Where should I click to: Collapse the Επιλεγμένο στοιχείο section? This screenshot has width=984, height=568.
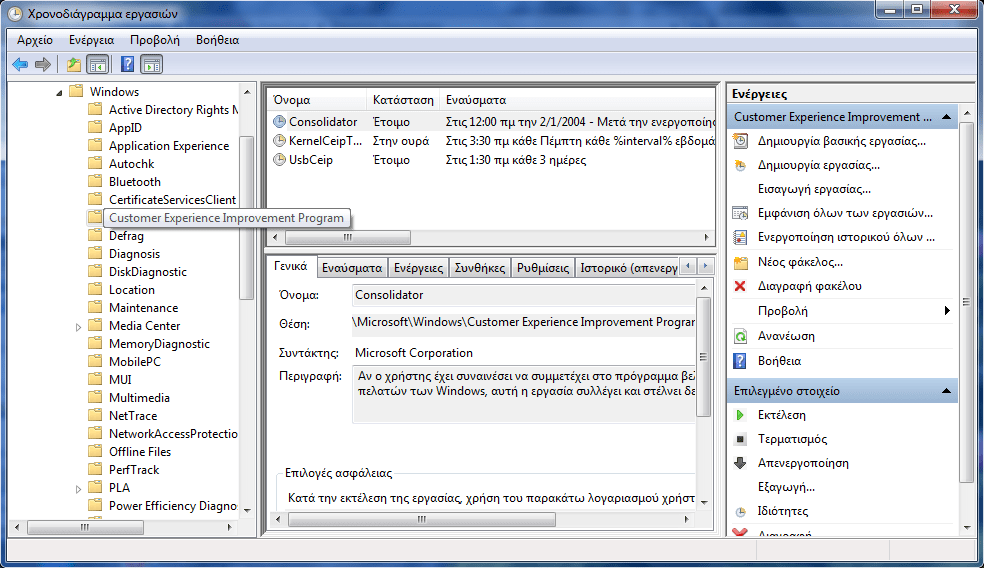[x=945, y=391]
